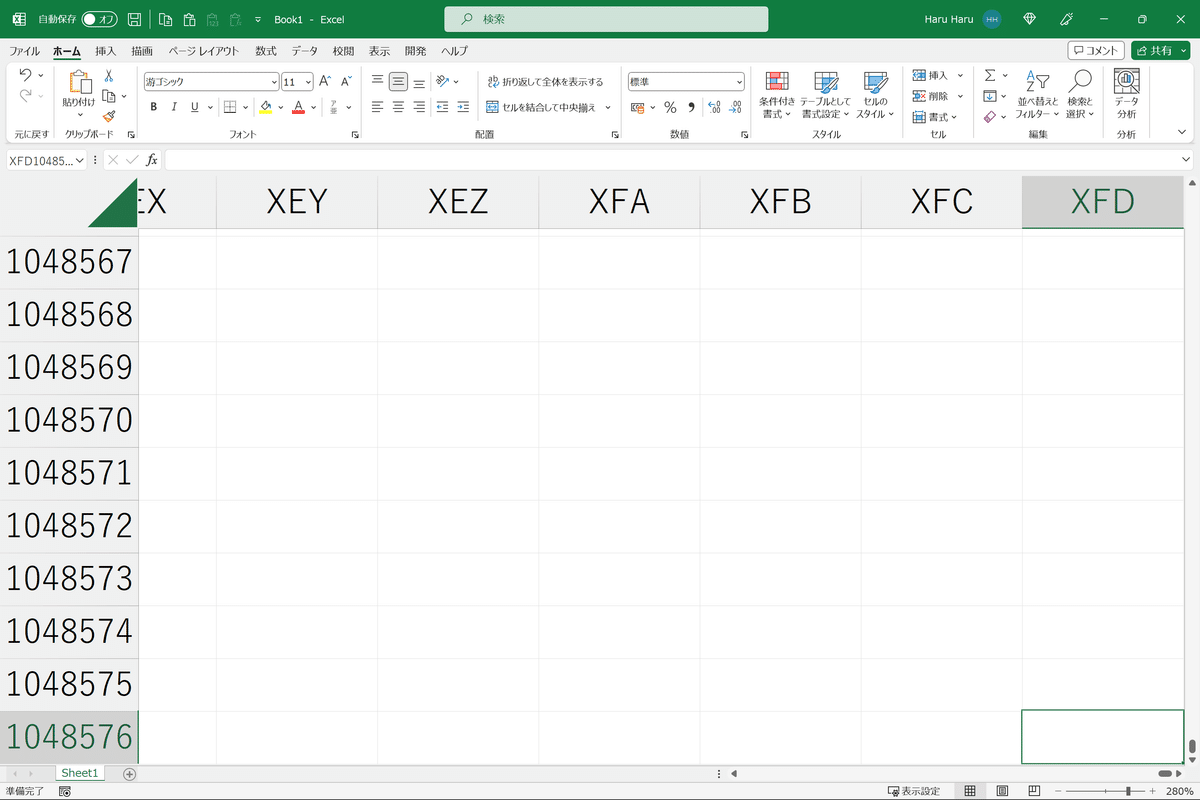
Task: Select the percent style (%) icon
Action: click(668, 107)
